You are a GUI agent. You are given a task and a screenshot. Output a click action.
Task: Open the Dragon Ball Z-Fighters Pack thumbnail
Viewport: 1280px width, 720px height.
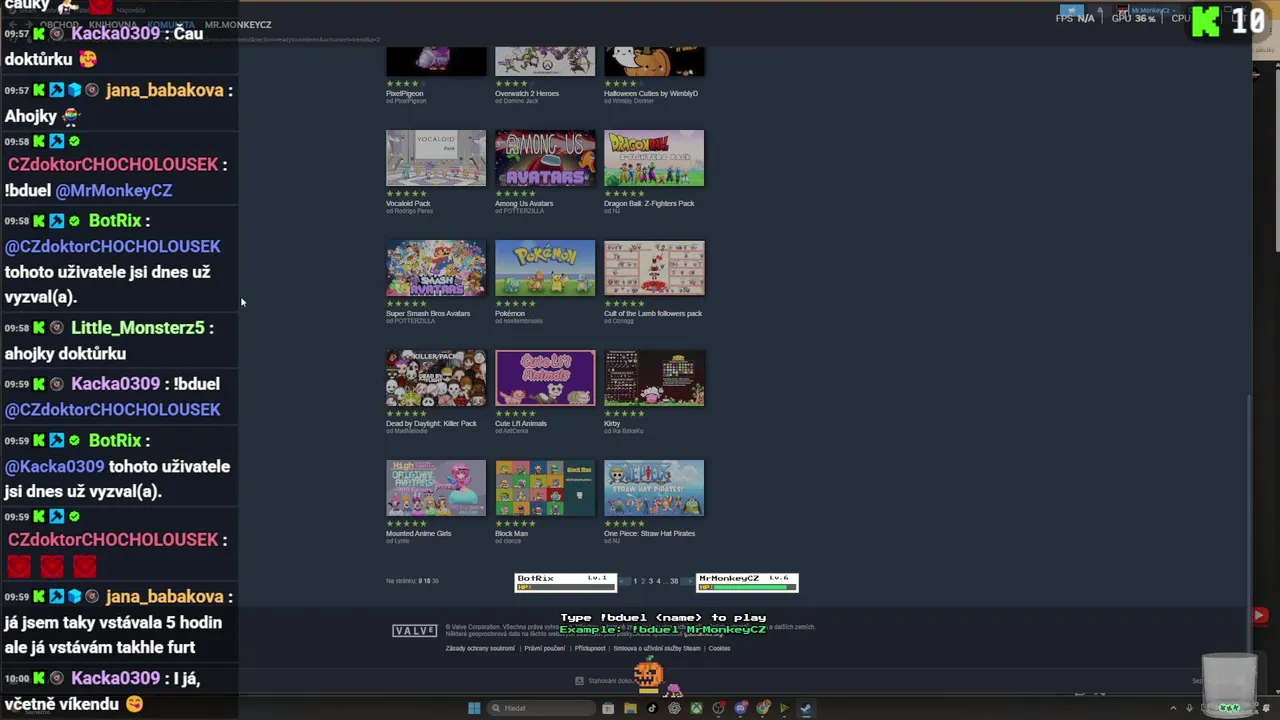pos(654,158)
